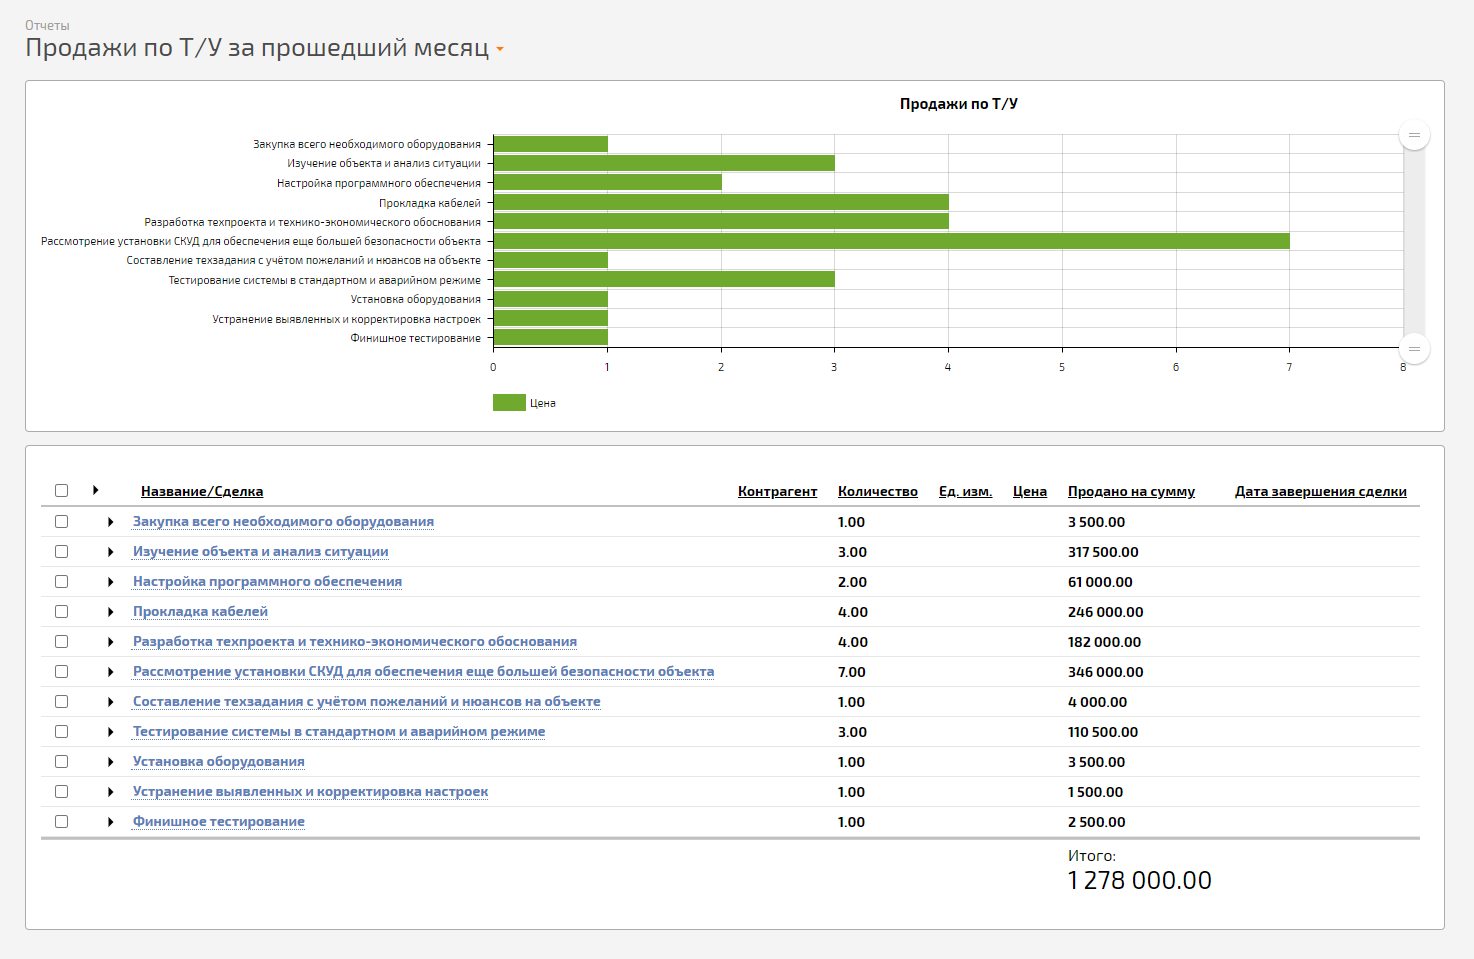The height and width of the screenshot is (959, 1474).
Task: Toggle the green Цена legend swatch
Action: tap(509, 403)
